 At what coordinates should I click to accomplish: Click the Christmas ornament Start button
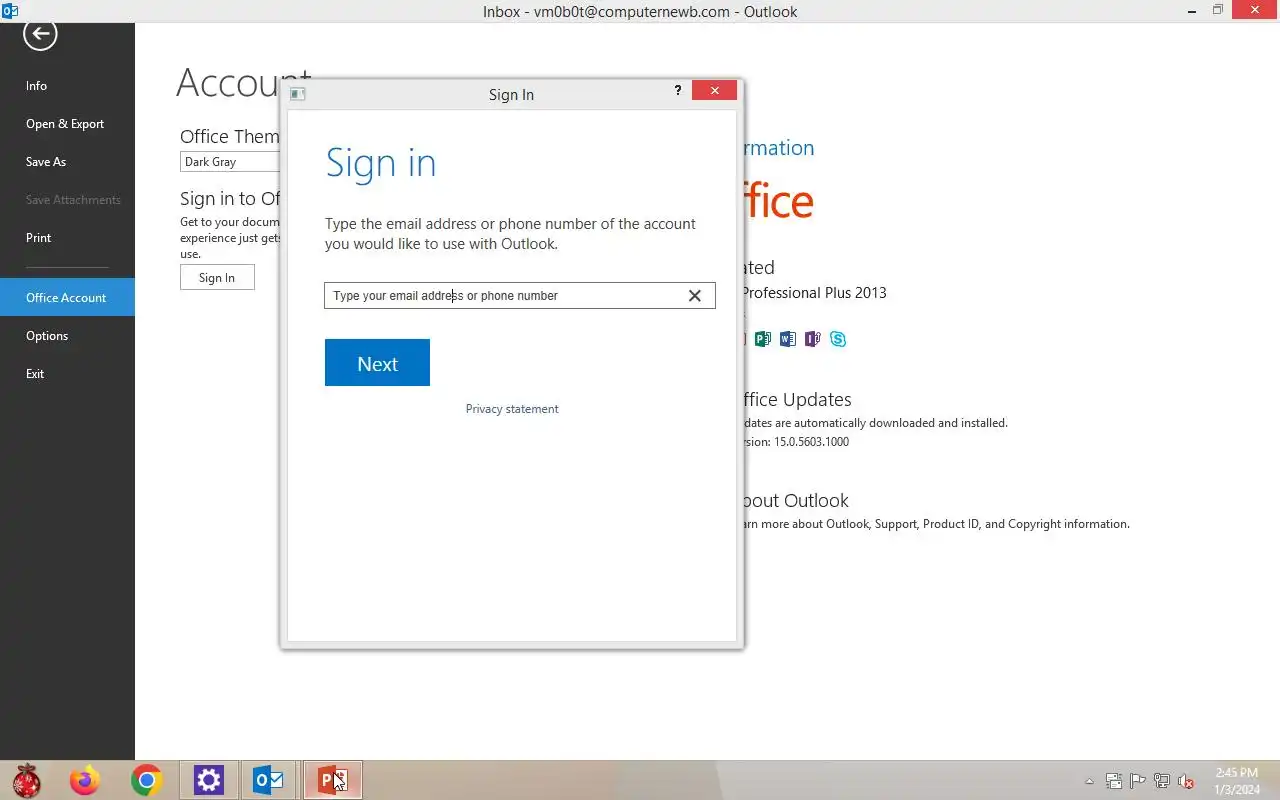(26, 780)
